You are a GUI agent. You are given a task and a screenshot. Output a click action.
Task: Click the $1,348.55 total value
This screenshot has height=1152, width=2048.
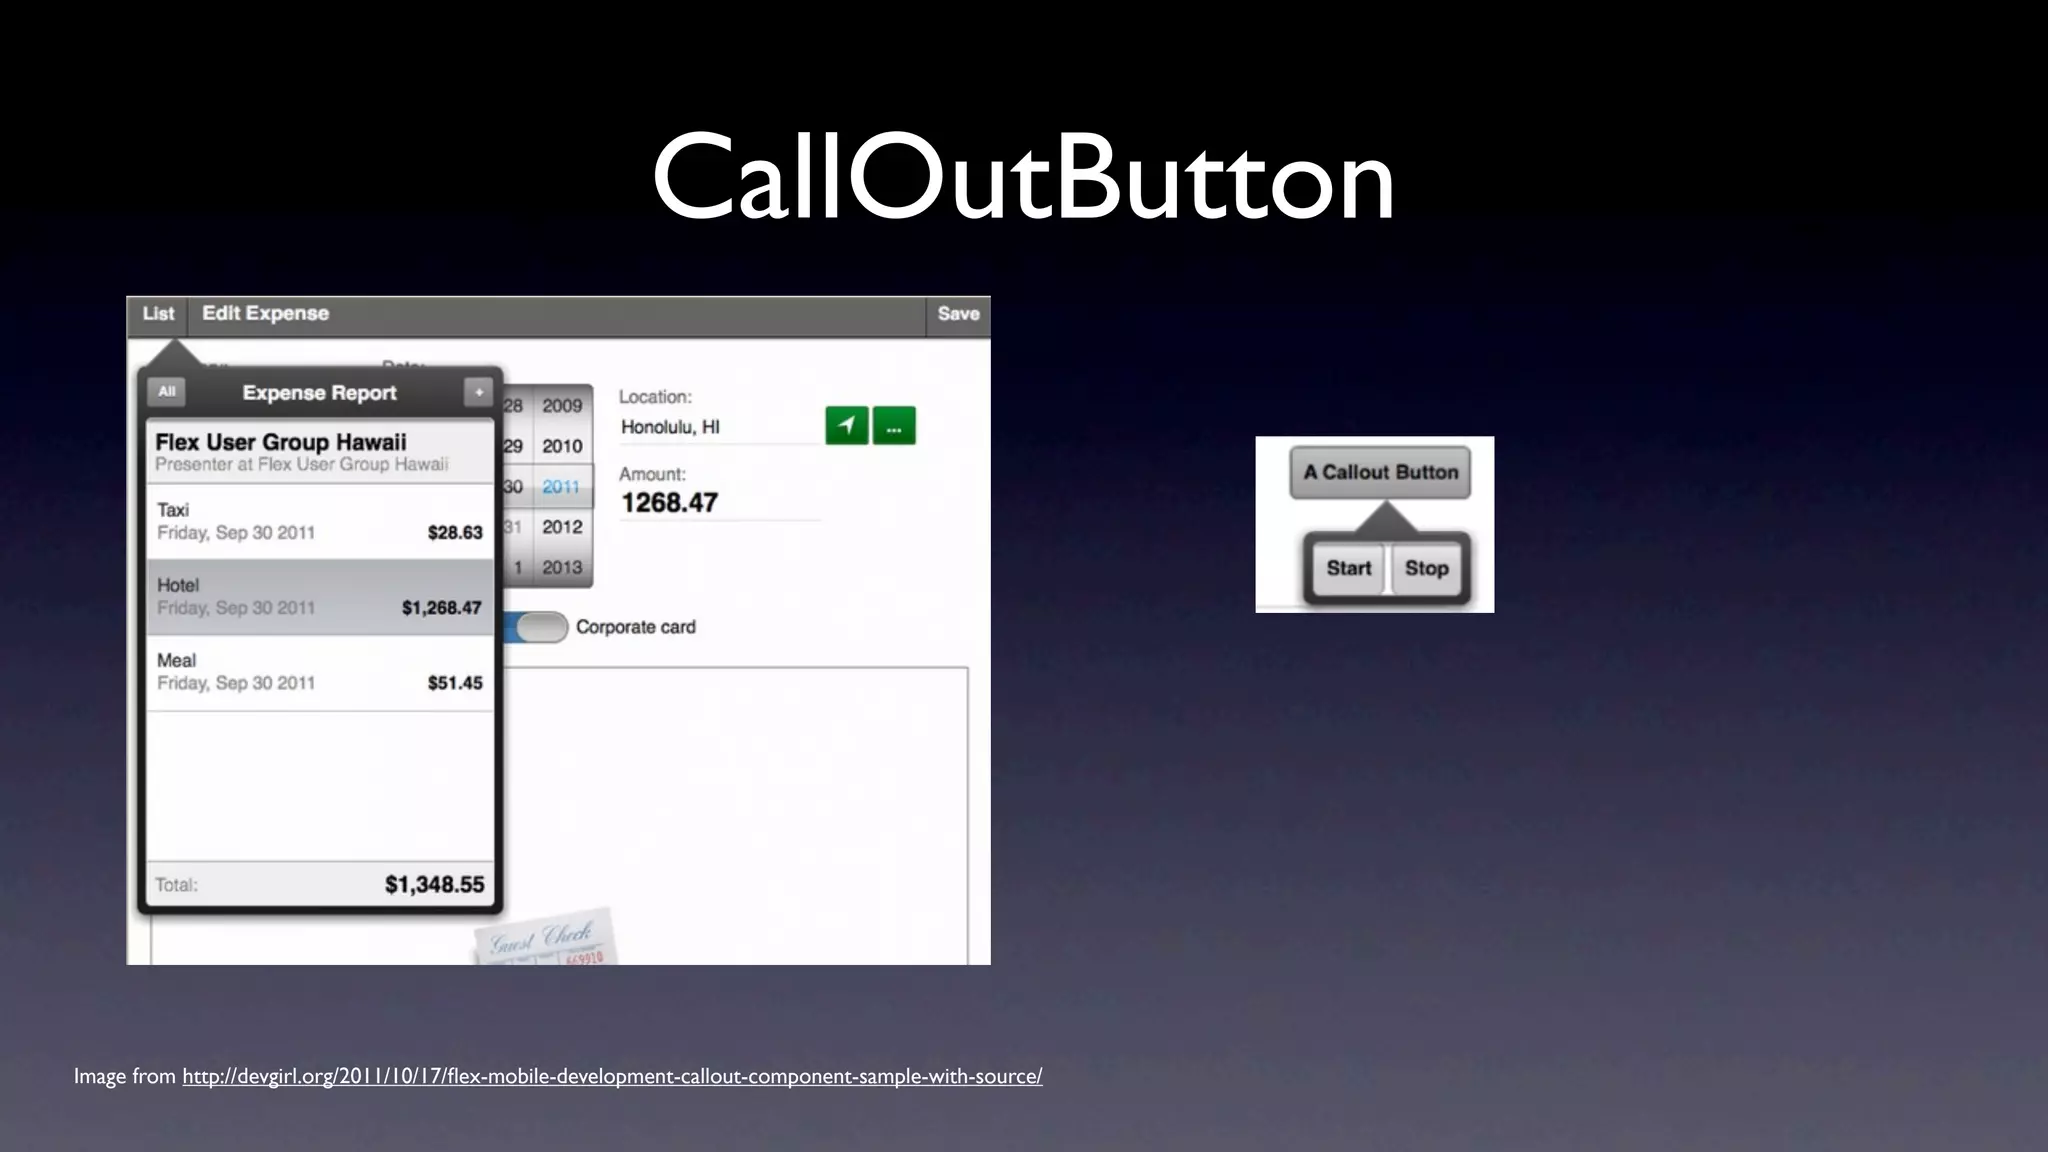[434, 884]
